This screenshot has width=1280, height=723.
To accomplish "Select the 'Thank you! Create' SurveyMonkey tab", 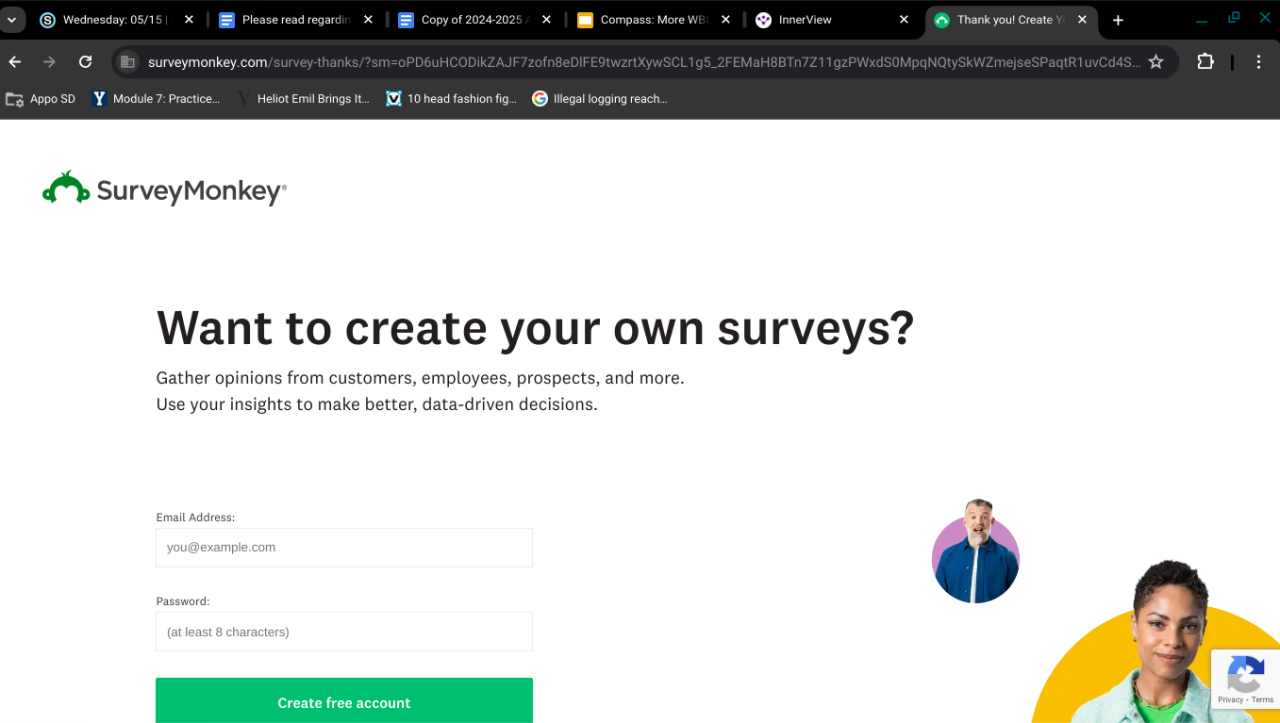I will (1011, 20).
